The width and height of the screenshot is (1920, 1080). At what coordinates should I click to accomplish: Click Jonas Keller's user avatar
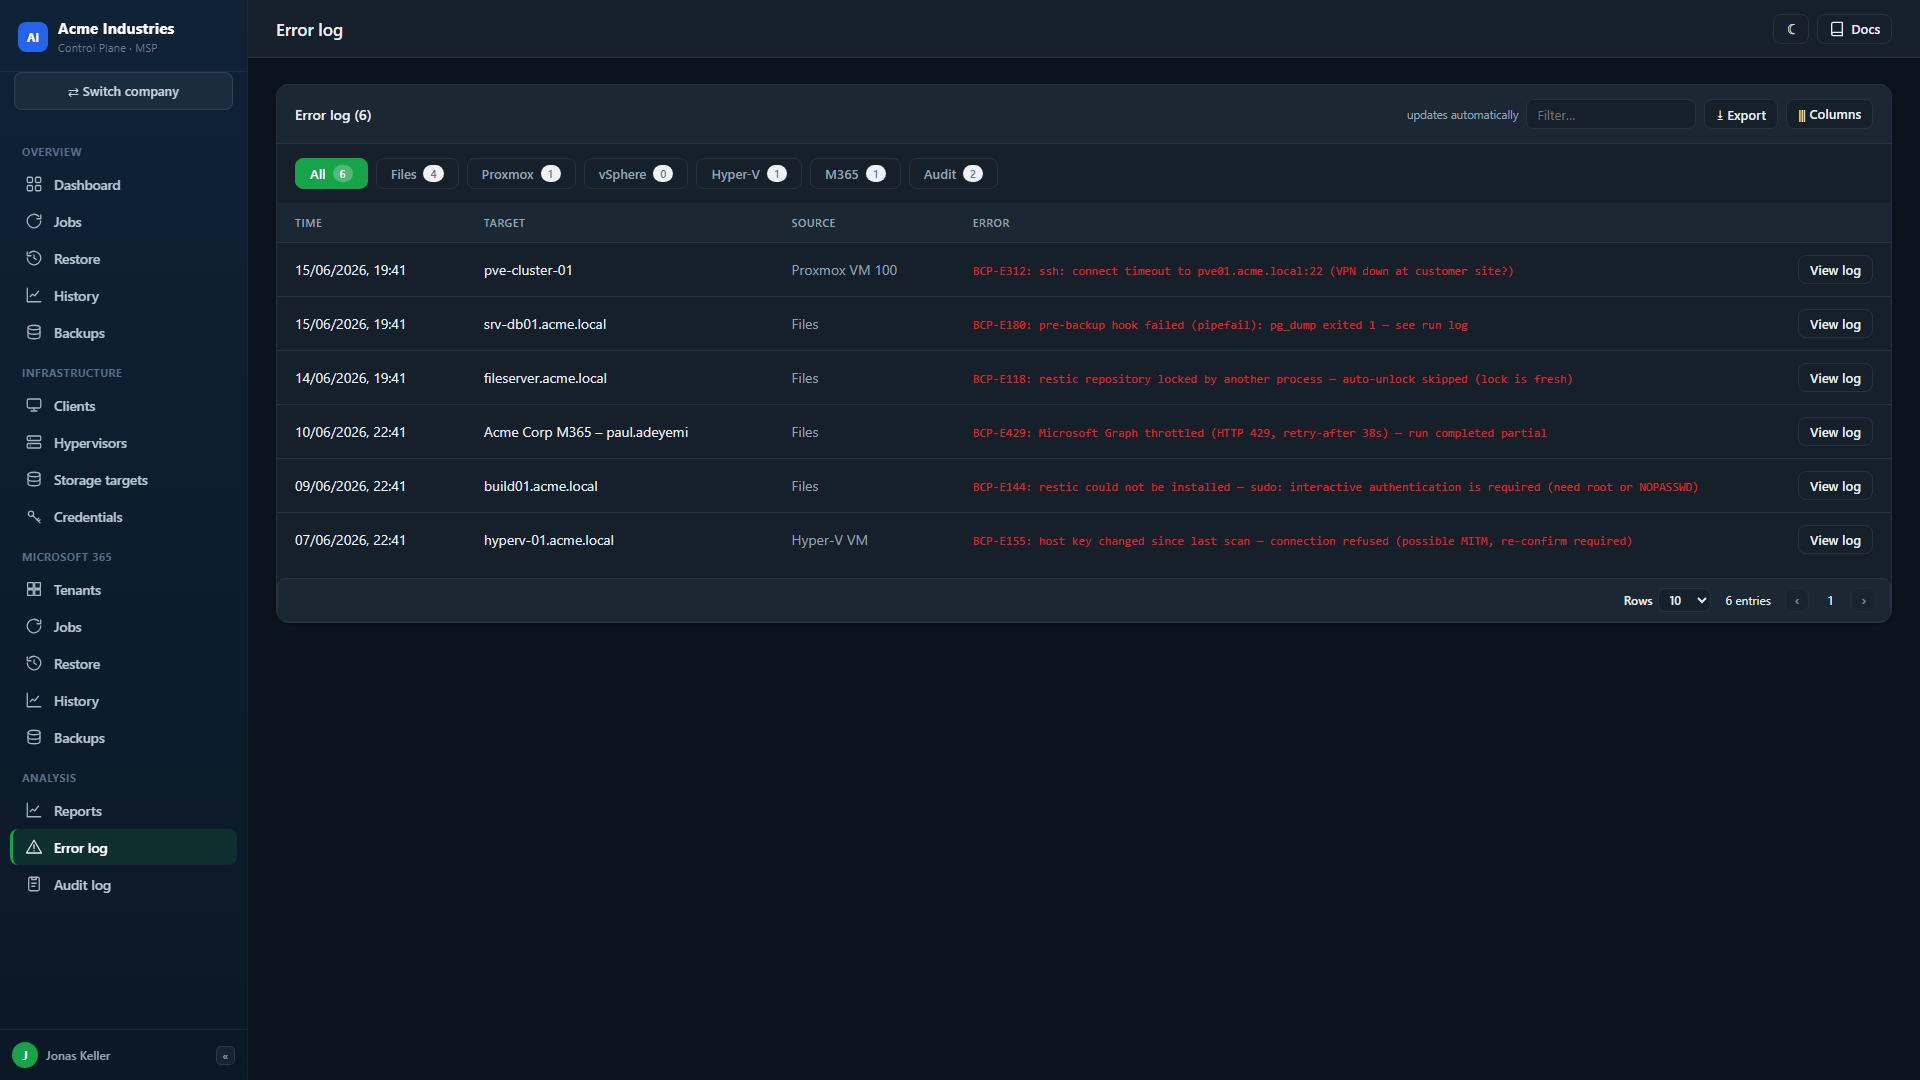pos(25,1055)
